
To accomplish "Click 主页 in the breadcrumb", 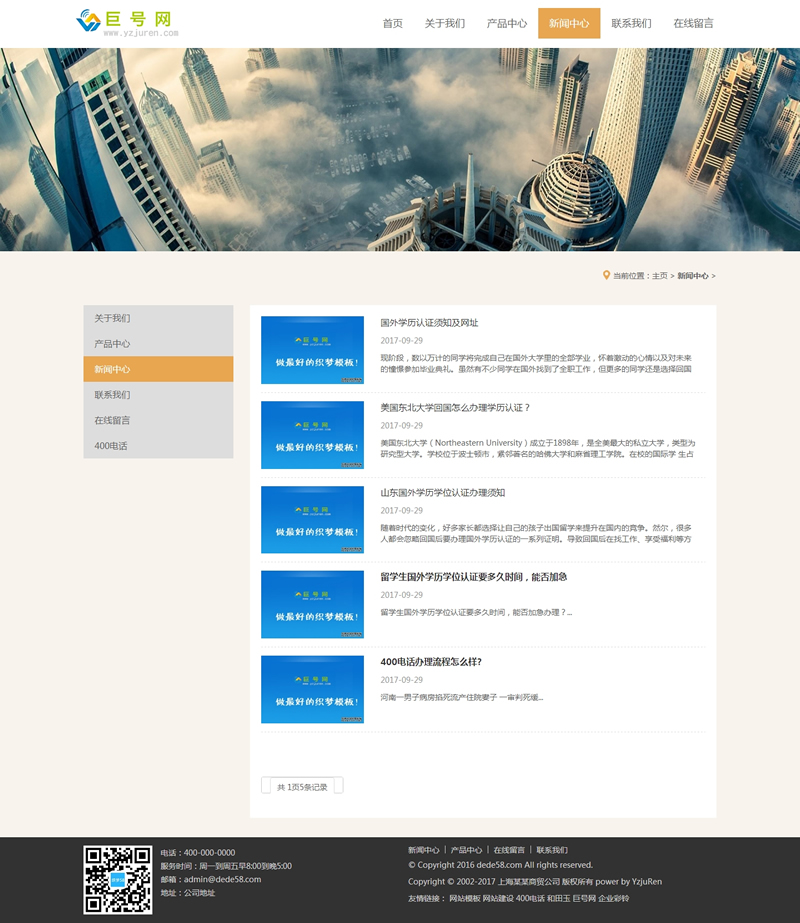I will click(659, 276).
